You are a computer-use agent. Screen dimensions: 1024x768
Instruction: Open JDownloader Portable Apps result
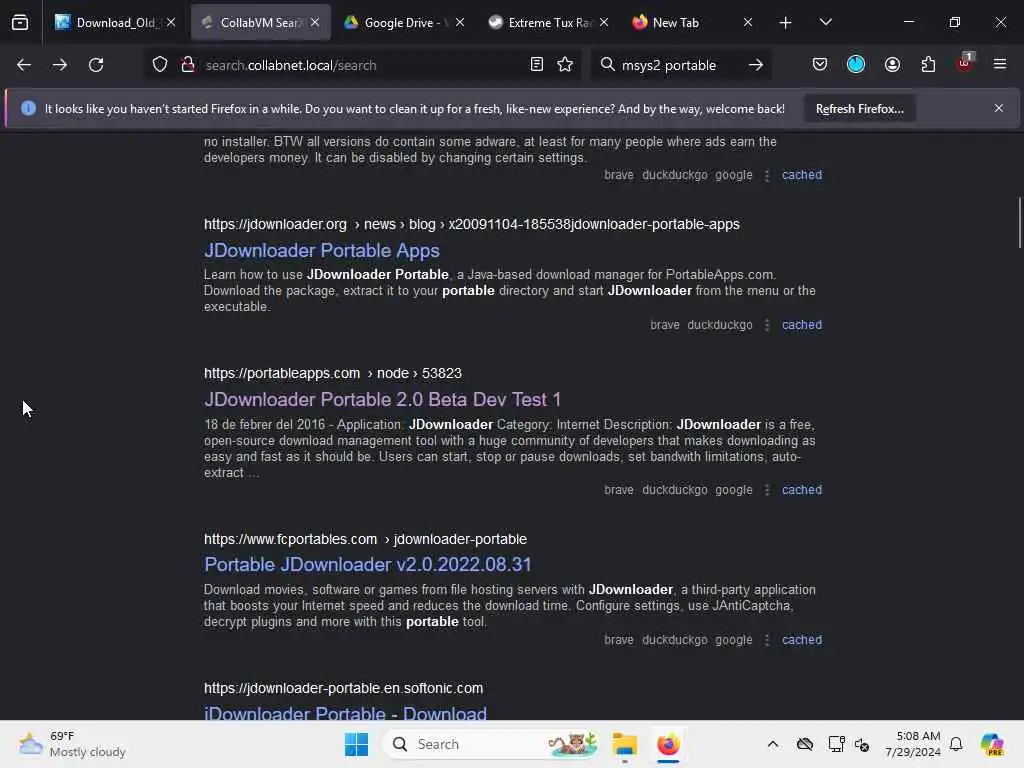(x=321, y=251)
